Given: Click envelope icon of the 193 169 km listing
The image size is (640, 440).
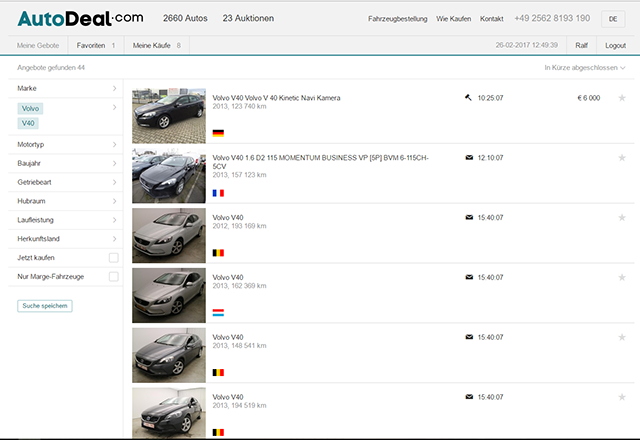Looking at the screenshot, I should click(469, 218).
